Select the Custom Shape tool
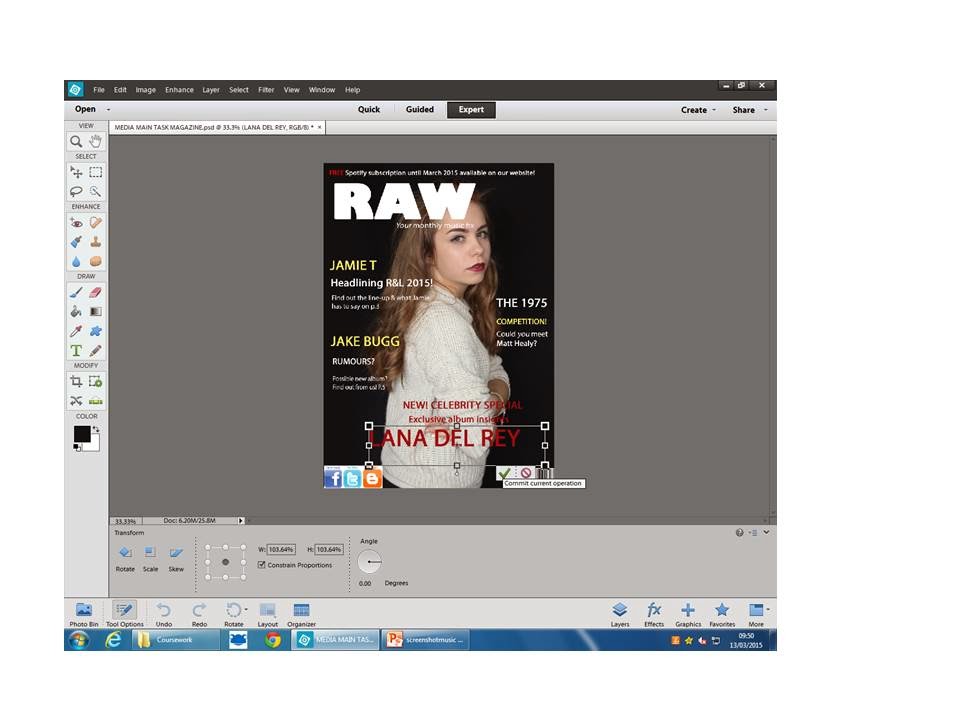960x720 pixels. click(x=96, y=331)
